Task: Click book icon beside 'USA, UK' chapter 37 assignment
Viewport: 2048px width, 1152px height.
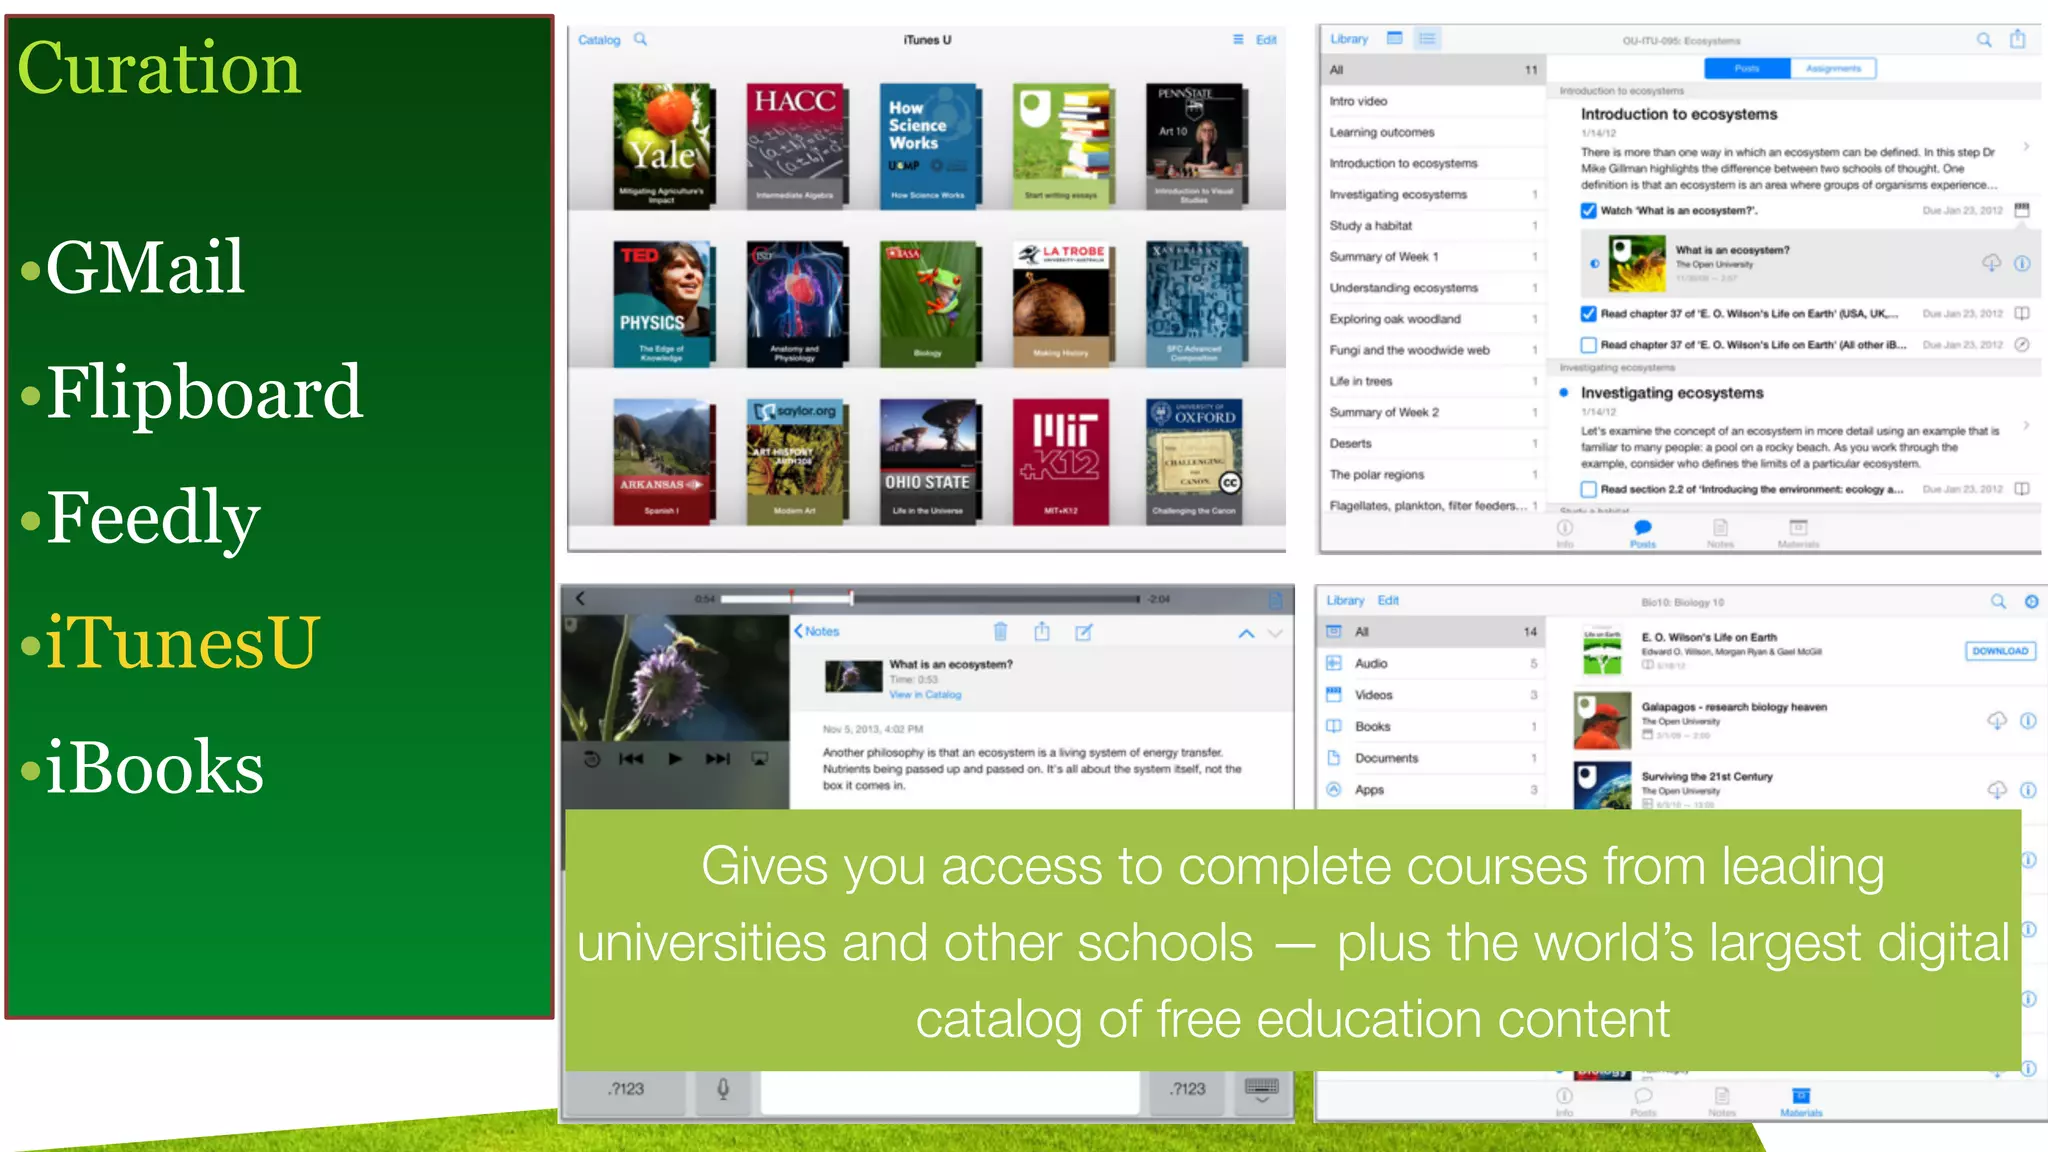Action: click(x=2022, y=313)
